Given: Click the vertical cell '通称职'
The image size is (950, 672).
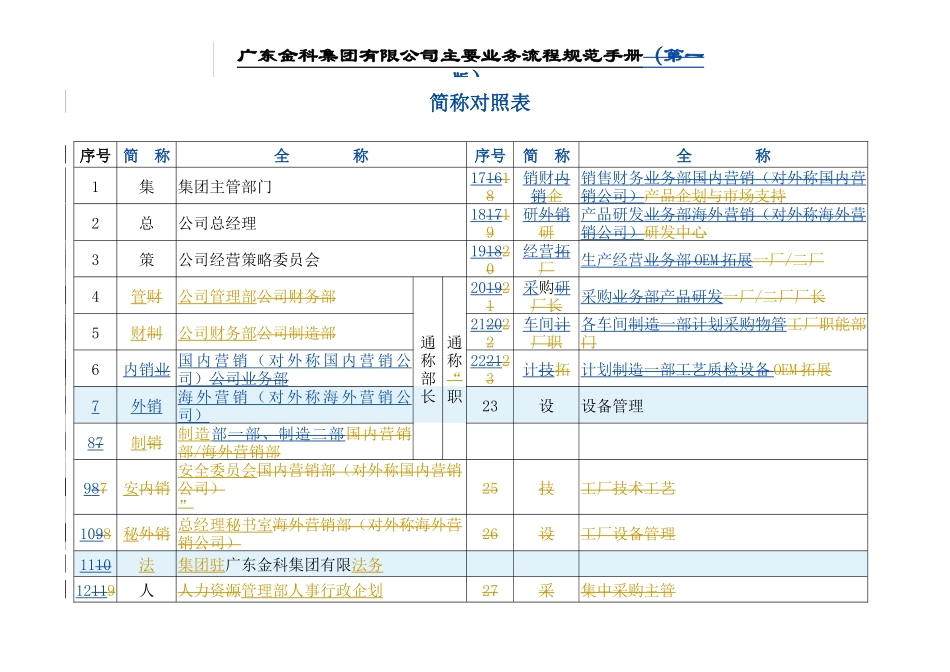Looking at the screenshot, I should coord(454,369).
